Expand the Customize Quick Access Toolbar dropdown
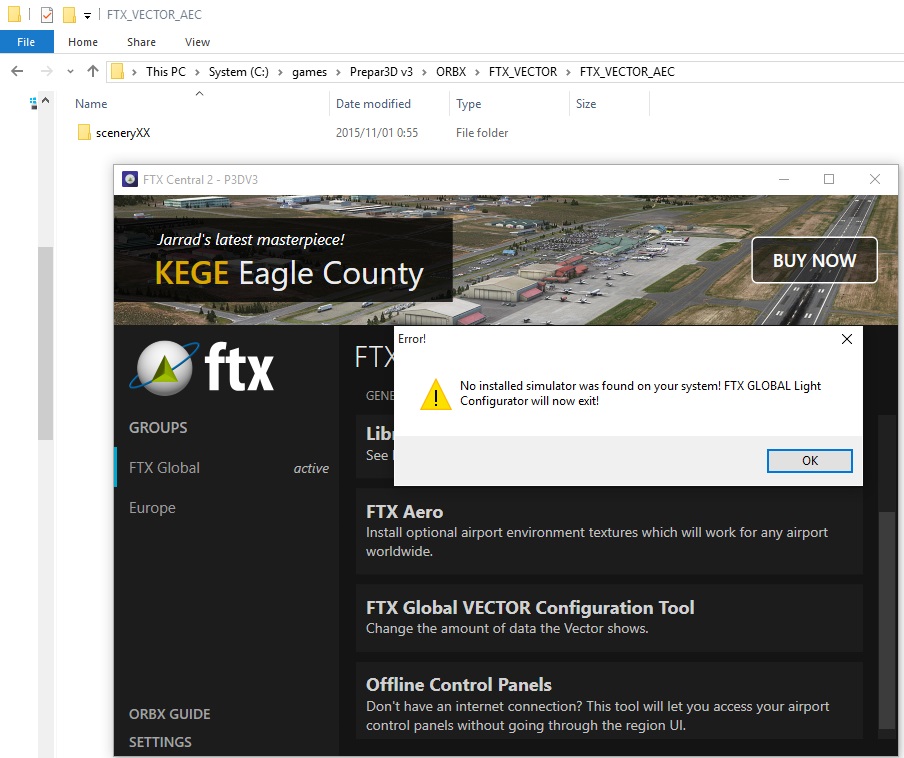Screen dimensions: 904x758 pos(87,15)
